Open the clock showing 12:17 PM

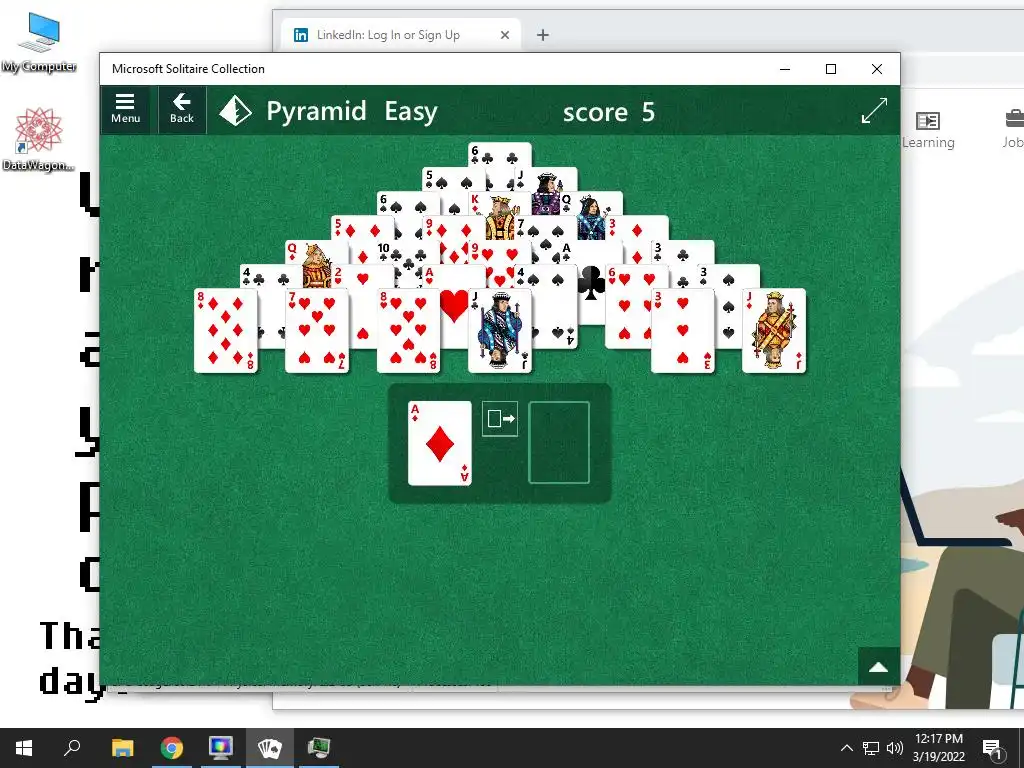tap(938, 748)
